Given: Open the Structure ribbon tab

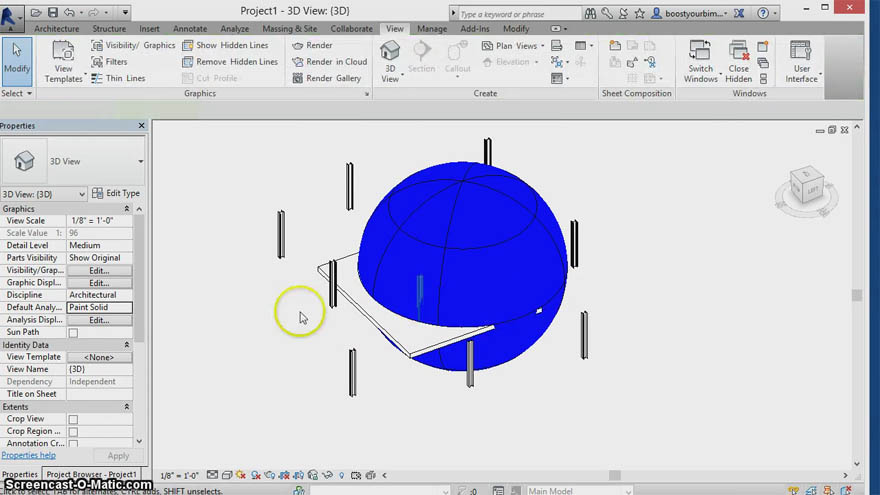Looking at the screenshot, I should click(x=109, y=29).
